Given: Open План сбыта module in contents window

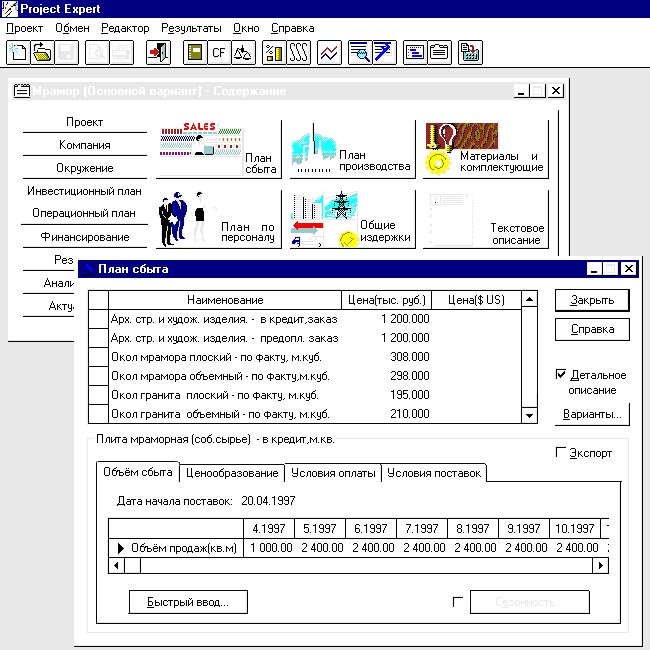Looking at the screenshot, I should (219, 149).
